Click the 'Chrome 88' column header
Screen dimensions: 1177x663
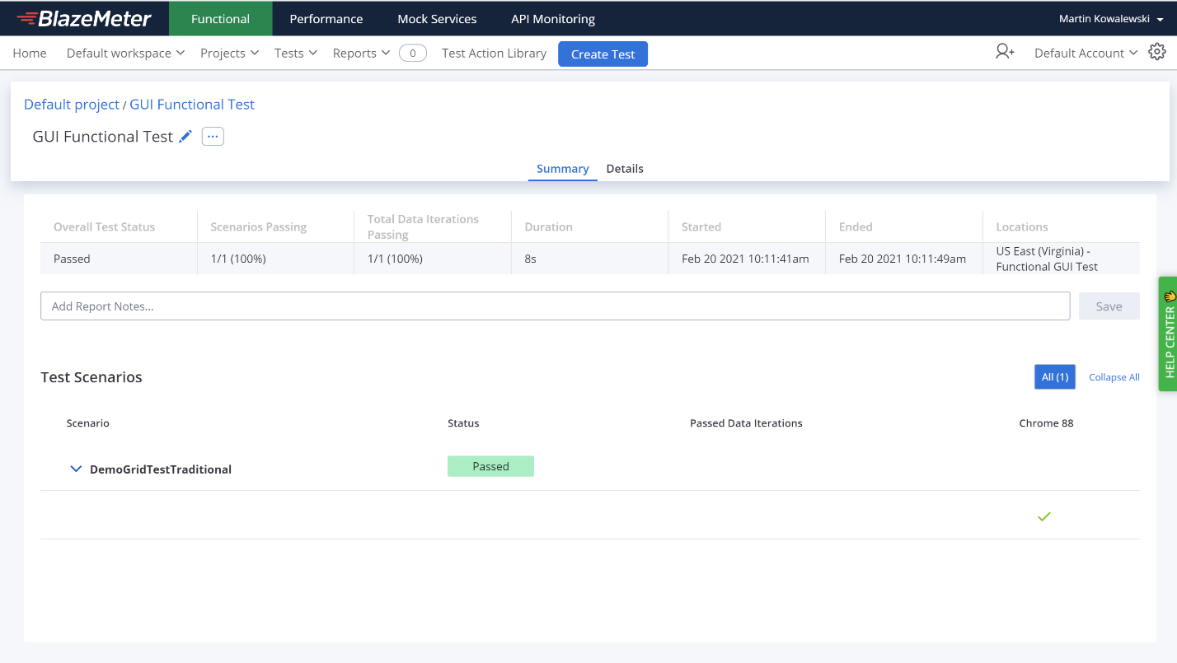click(1046, 423)
